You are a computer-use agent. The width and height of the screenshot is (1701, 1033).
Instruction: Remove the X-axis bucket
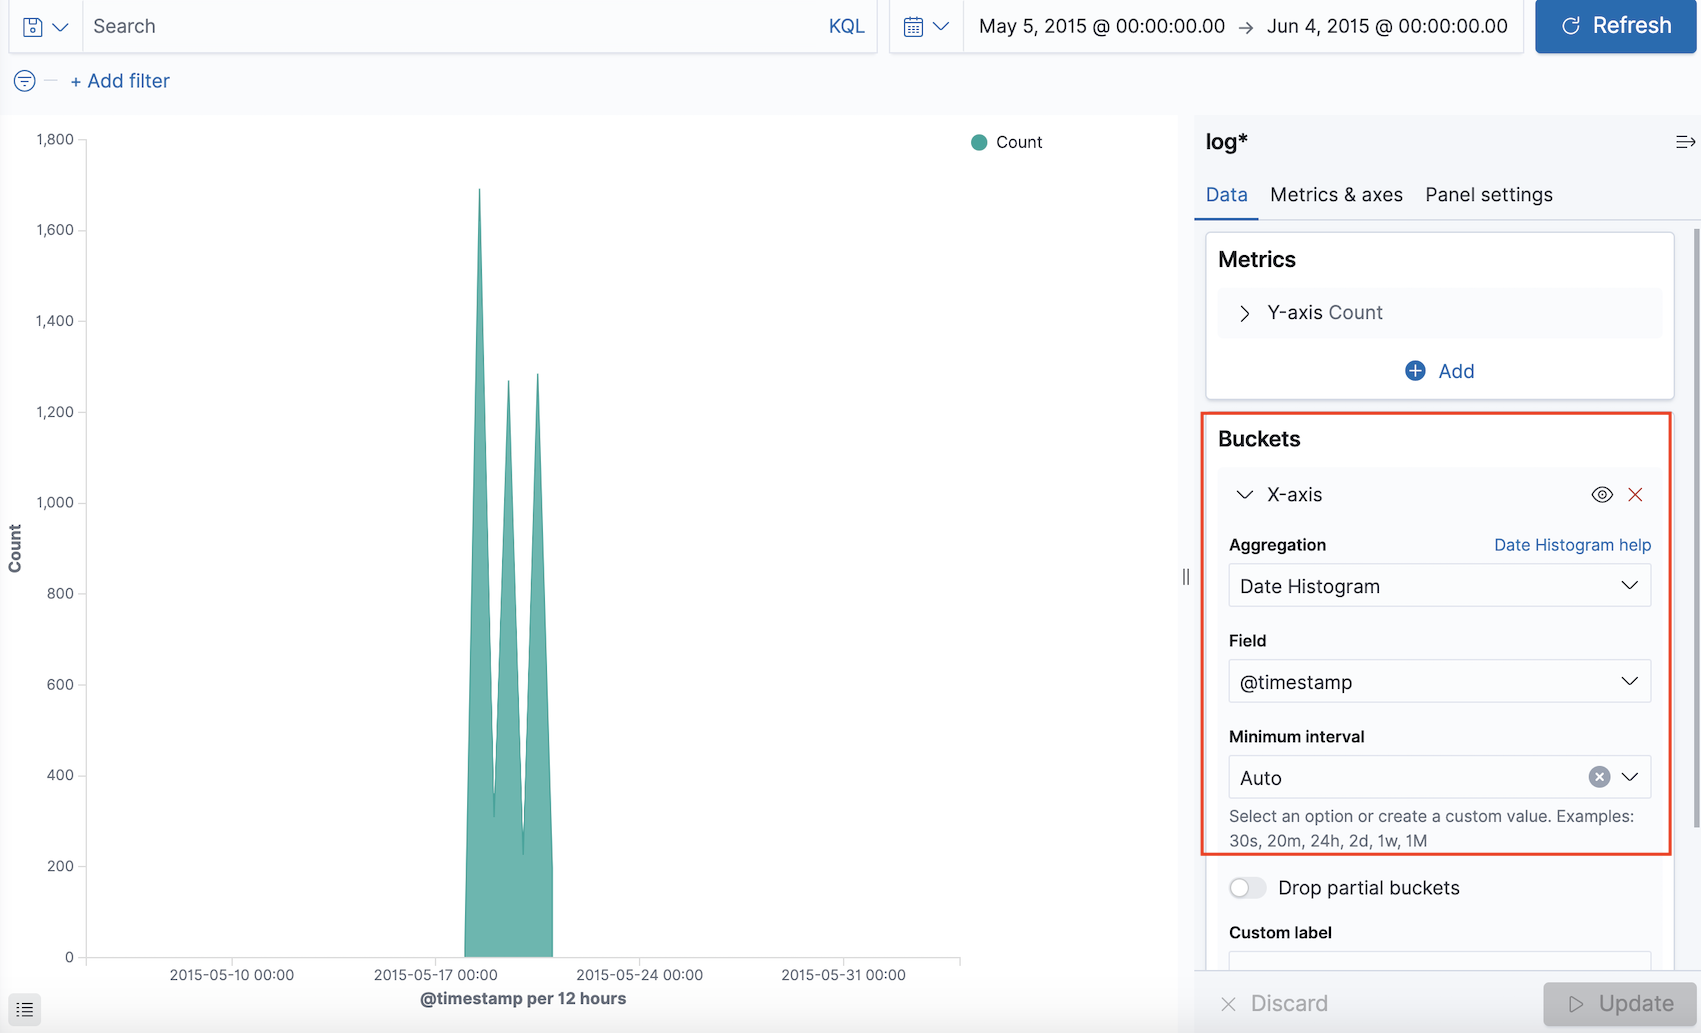[x=1635, y=494]
